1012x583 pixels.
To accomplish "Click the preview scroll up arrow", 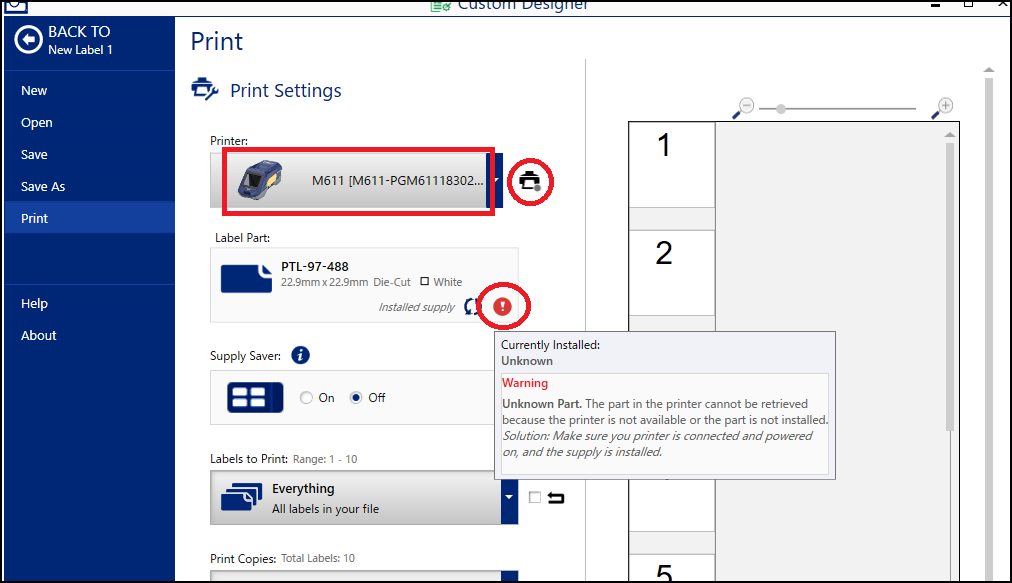I will click(949, 134).
